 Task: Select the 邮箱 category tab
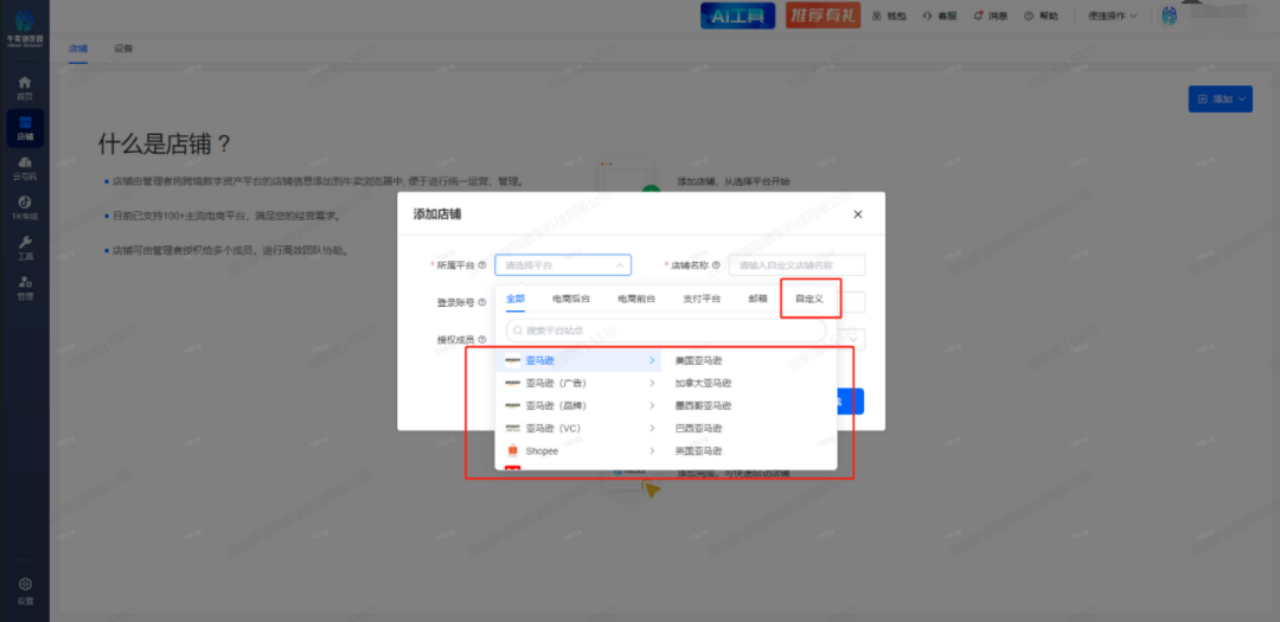coord(758,299)
